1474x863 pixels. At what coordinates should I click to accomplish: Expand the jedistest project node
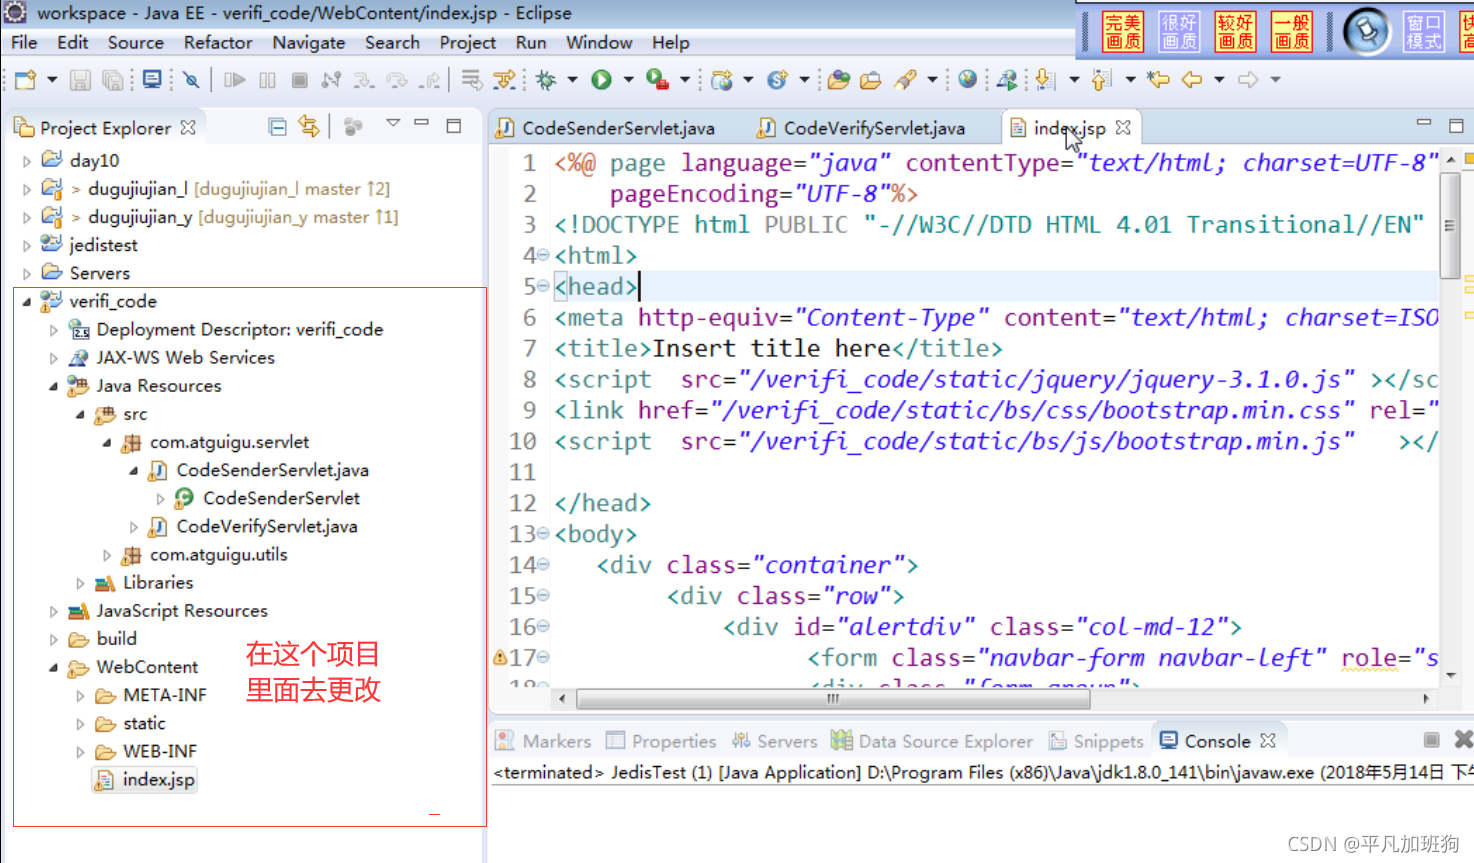pos(27,245)
